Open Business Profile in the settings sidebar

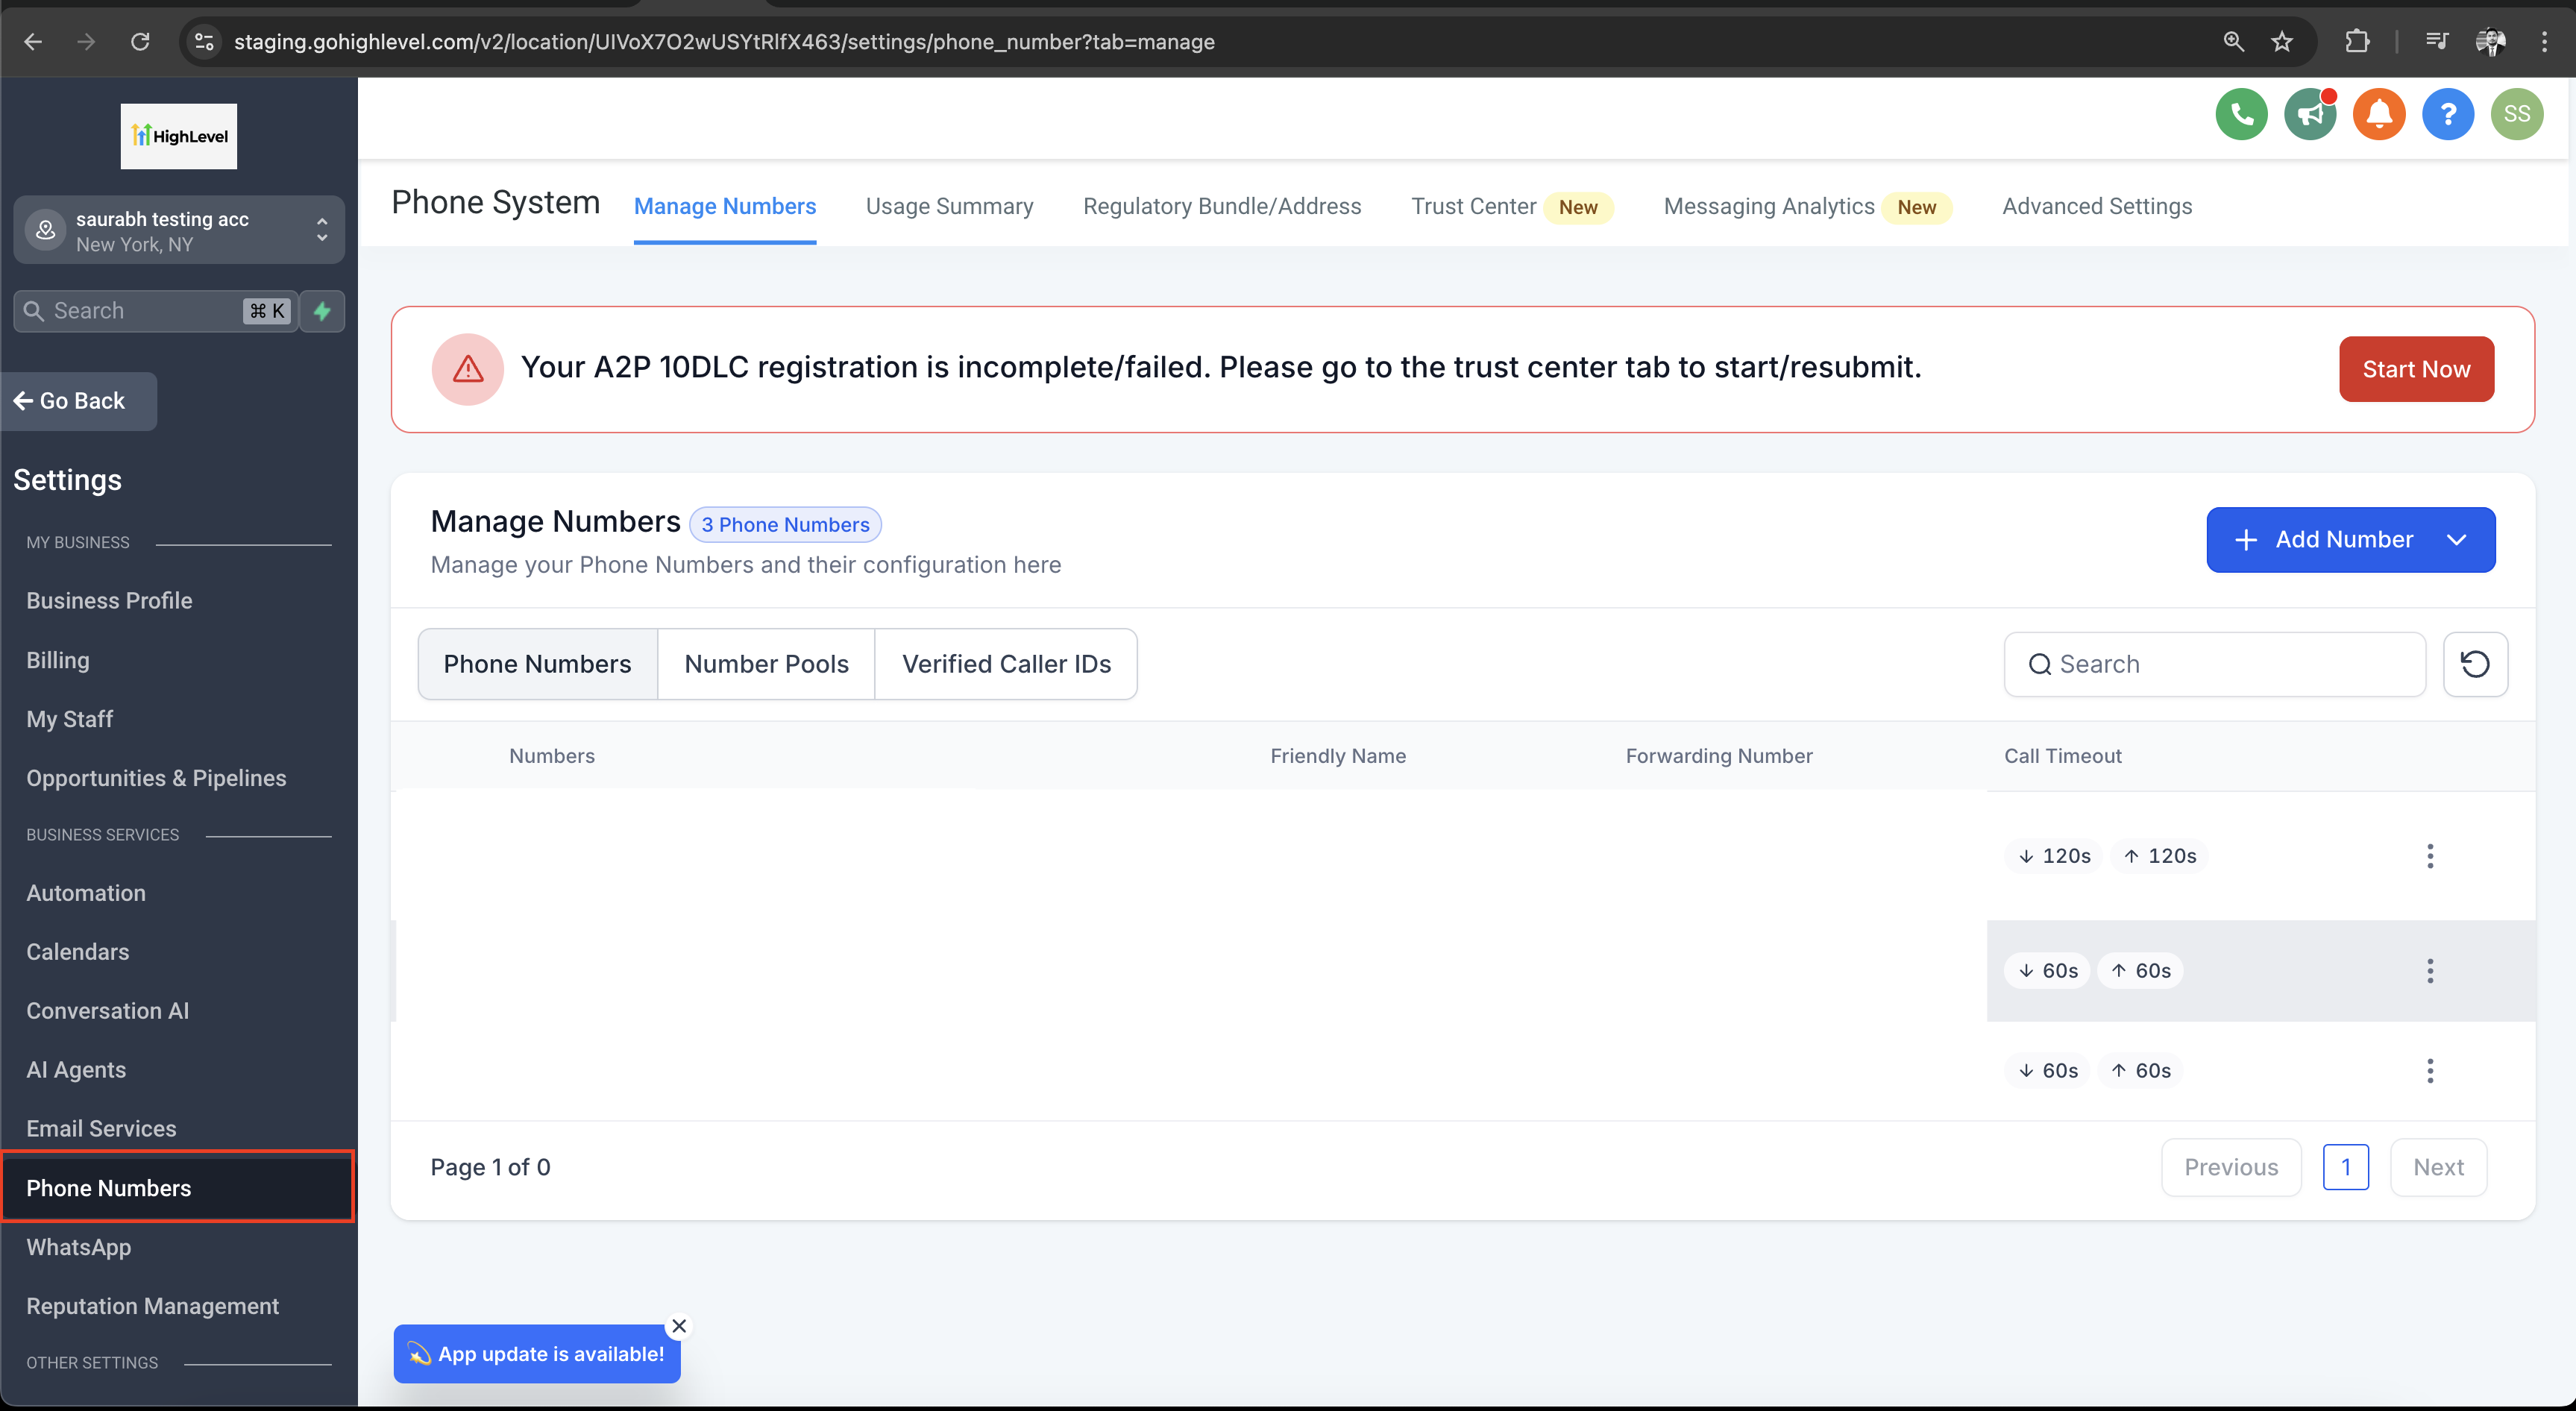(109, 600)
